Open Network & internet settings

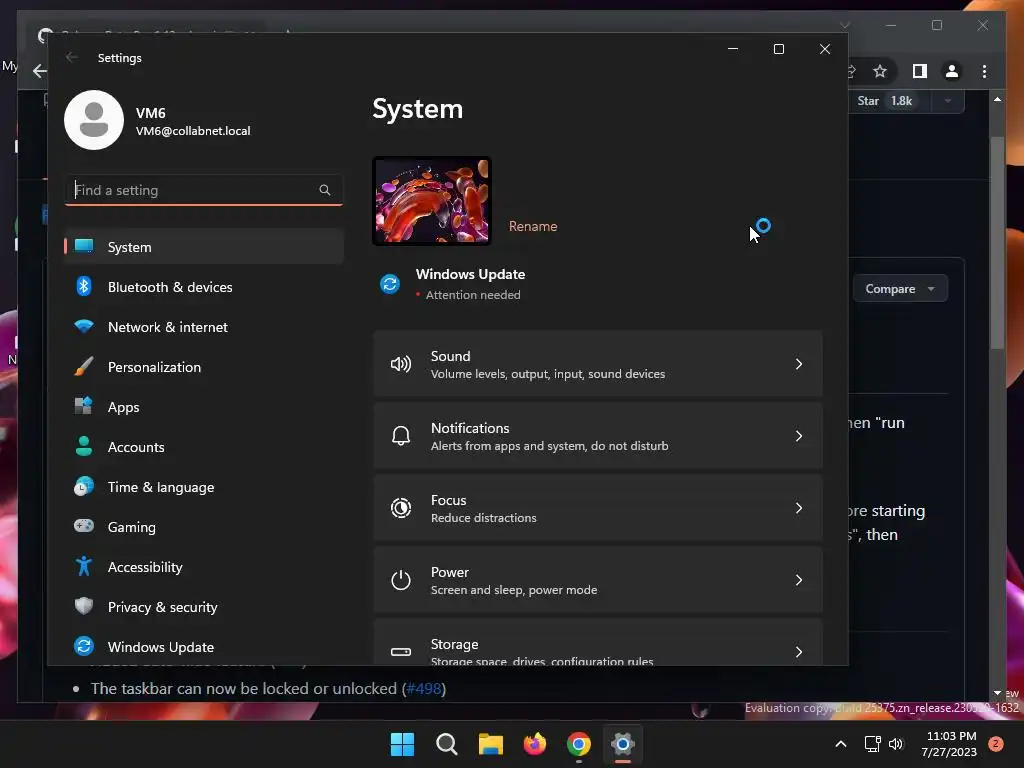pos(204,327)
